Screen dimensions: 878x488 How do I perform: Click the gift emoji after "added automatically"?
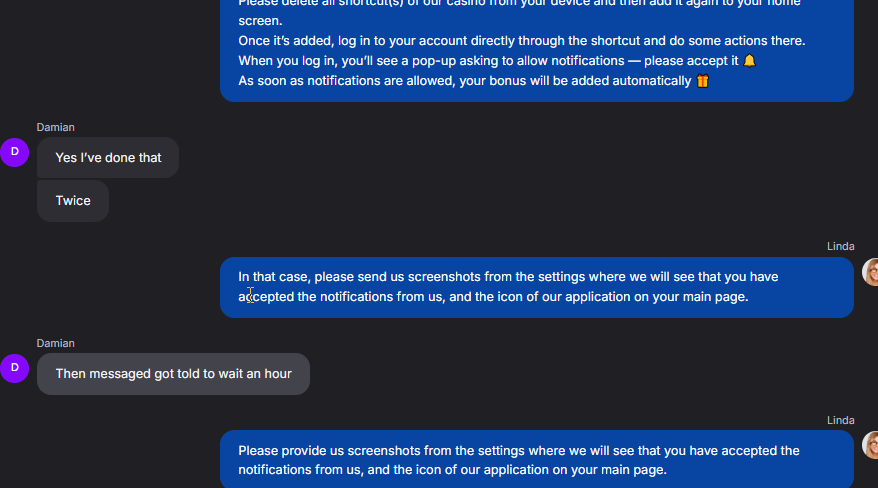(x=703, y=81)
